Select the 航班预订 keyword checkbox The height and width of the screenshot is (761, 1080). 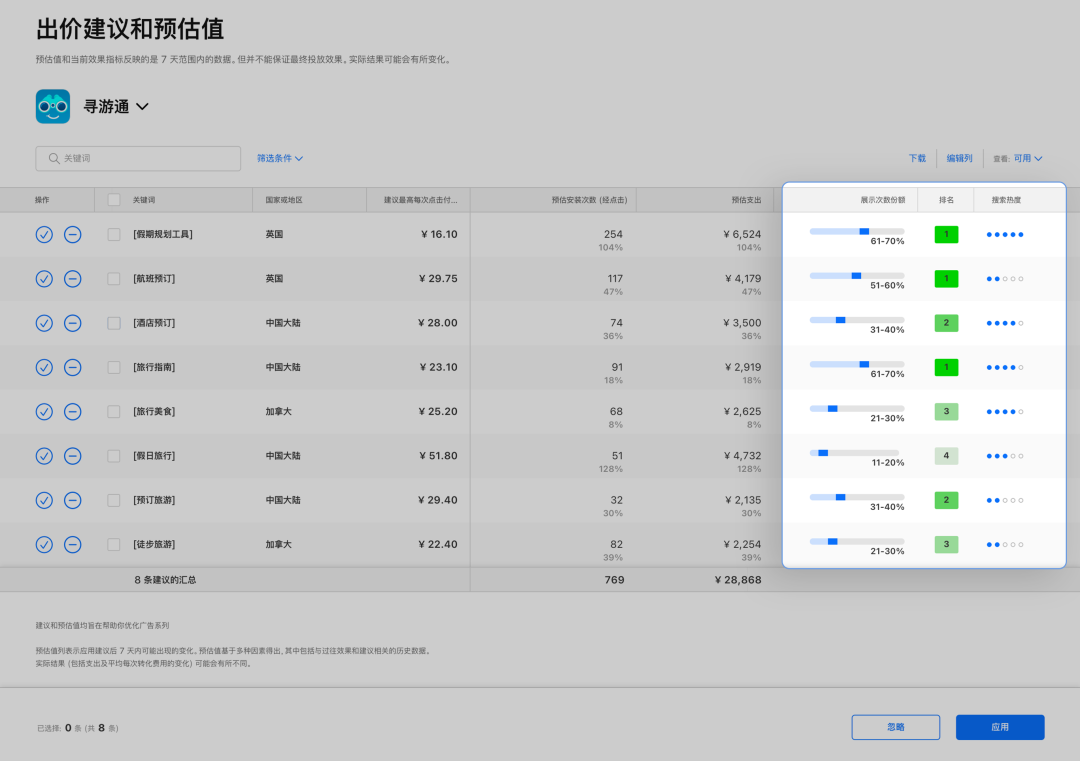click(x=114, y=279)
